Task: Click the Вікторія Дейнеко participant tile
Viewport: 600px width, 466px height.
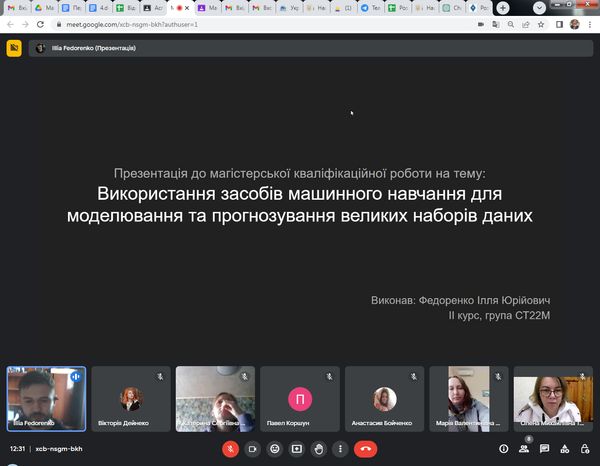Action: 131,399
